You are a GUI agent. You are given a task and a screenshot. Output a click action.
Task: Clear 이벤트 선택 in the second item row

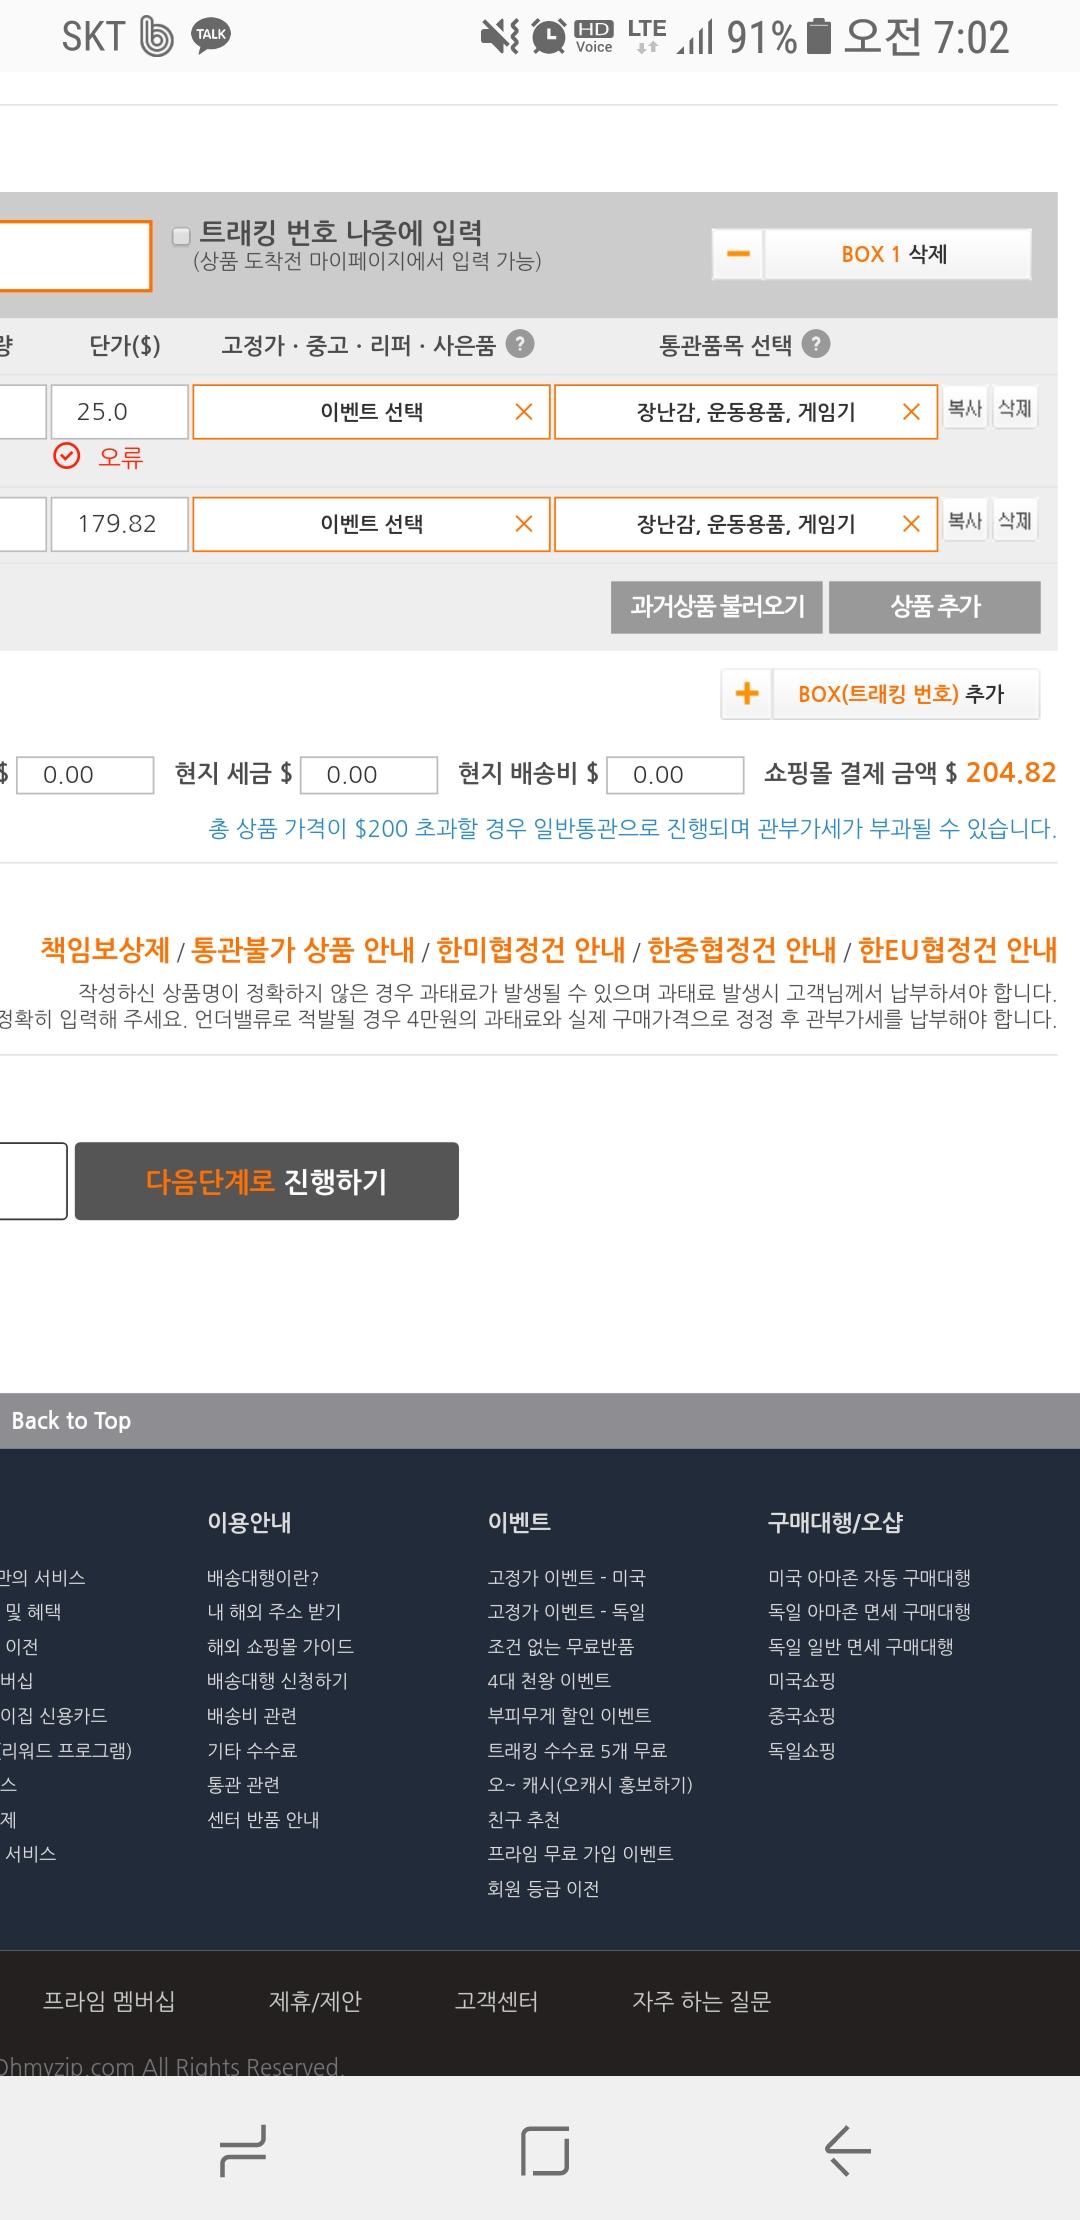(523, 524)
